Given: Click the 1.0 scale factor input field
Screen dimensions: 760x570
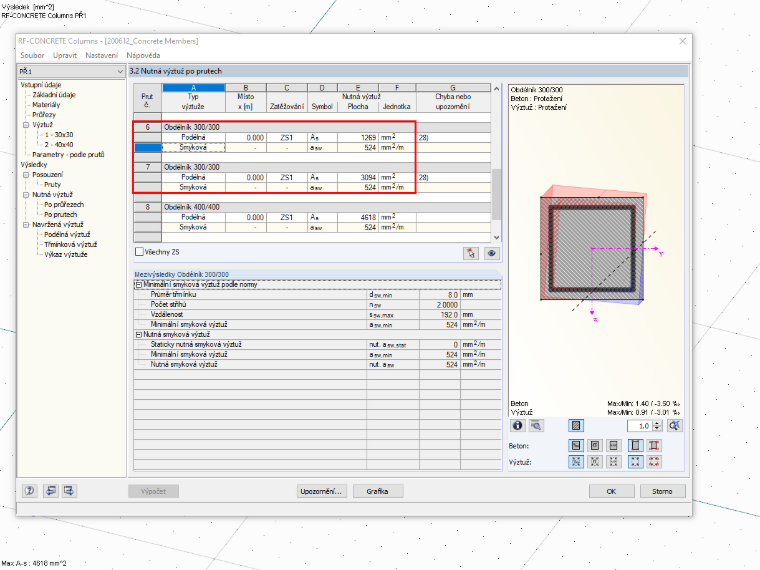Looking at the screenshot, I should [640, 426].
